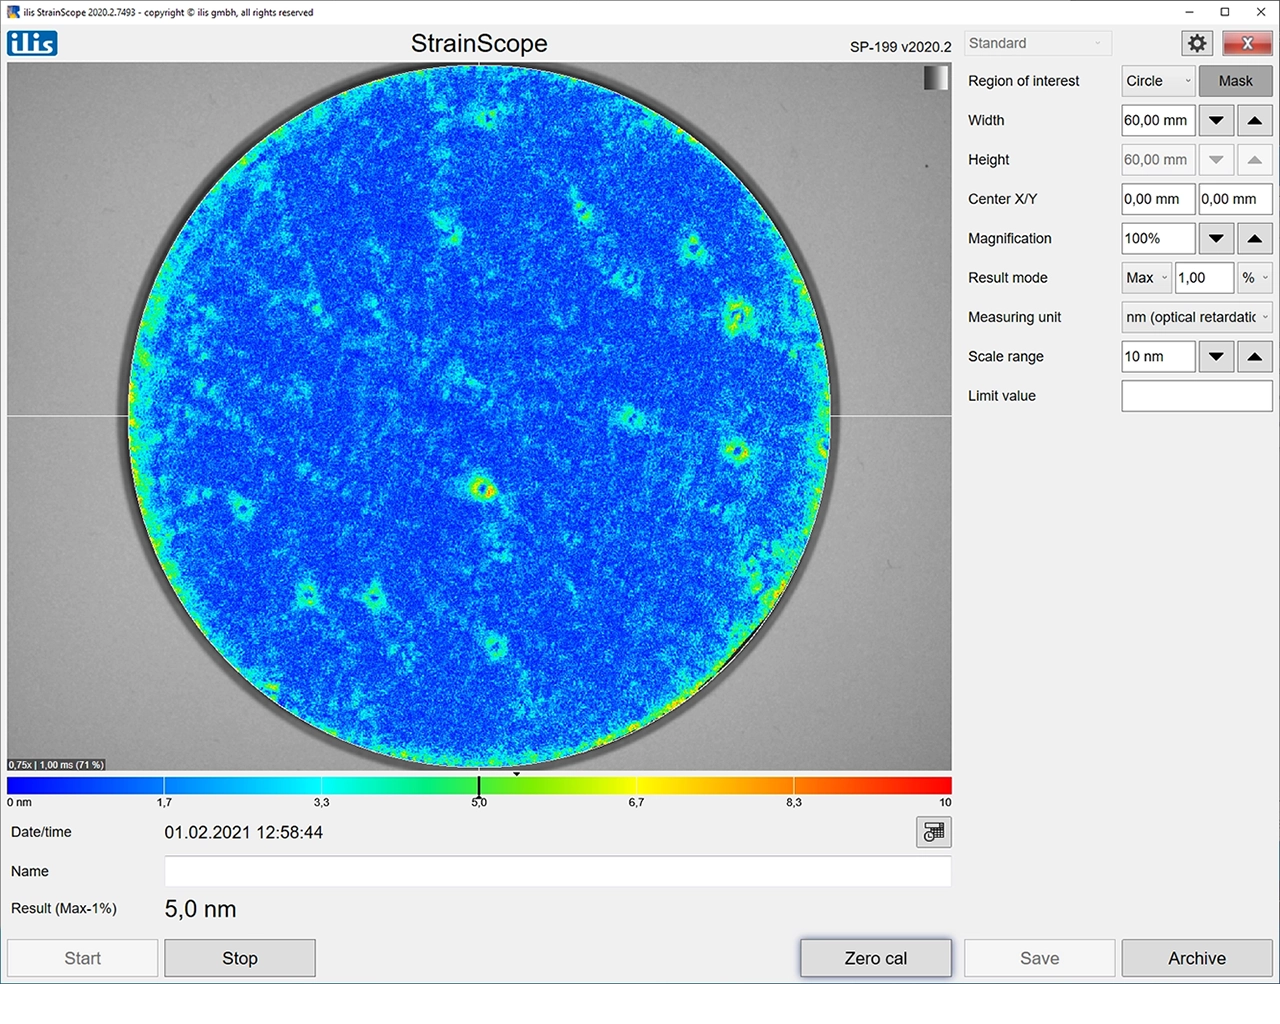Click the exposure info label 0,75x 1,00 ms
1280x1024 pixels.
point(56,765)
